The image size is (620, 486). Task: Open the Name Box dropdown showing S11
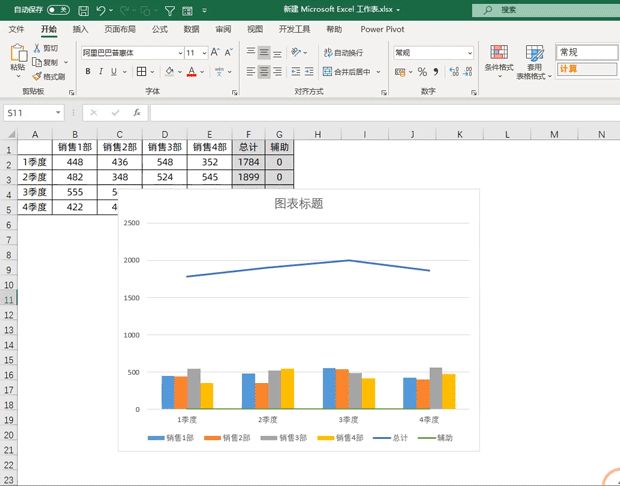(x=59, y=113)
